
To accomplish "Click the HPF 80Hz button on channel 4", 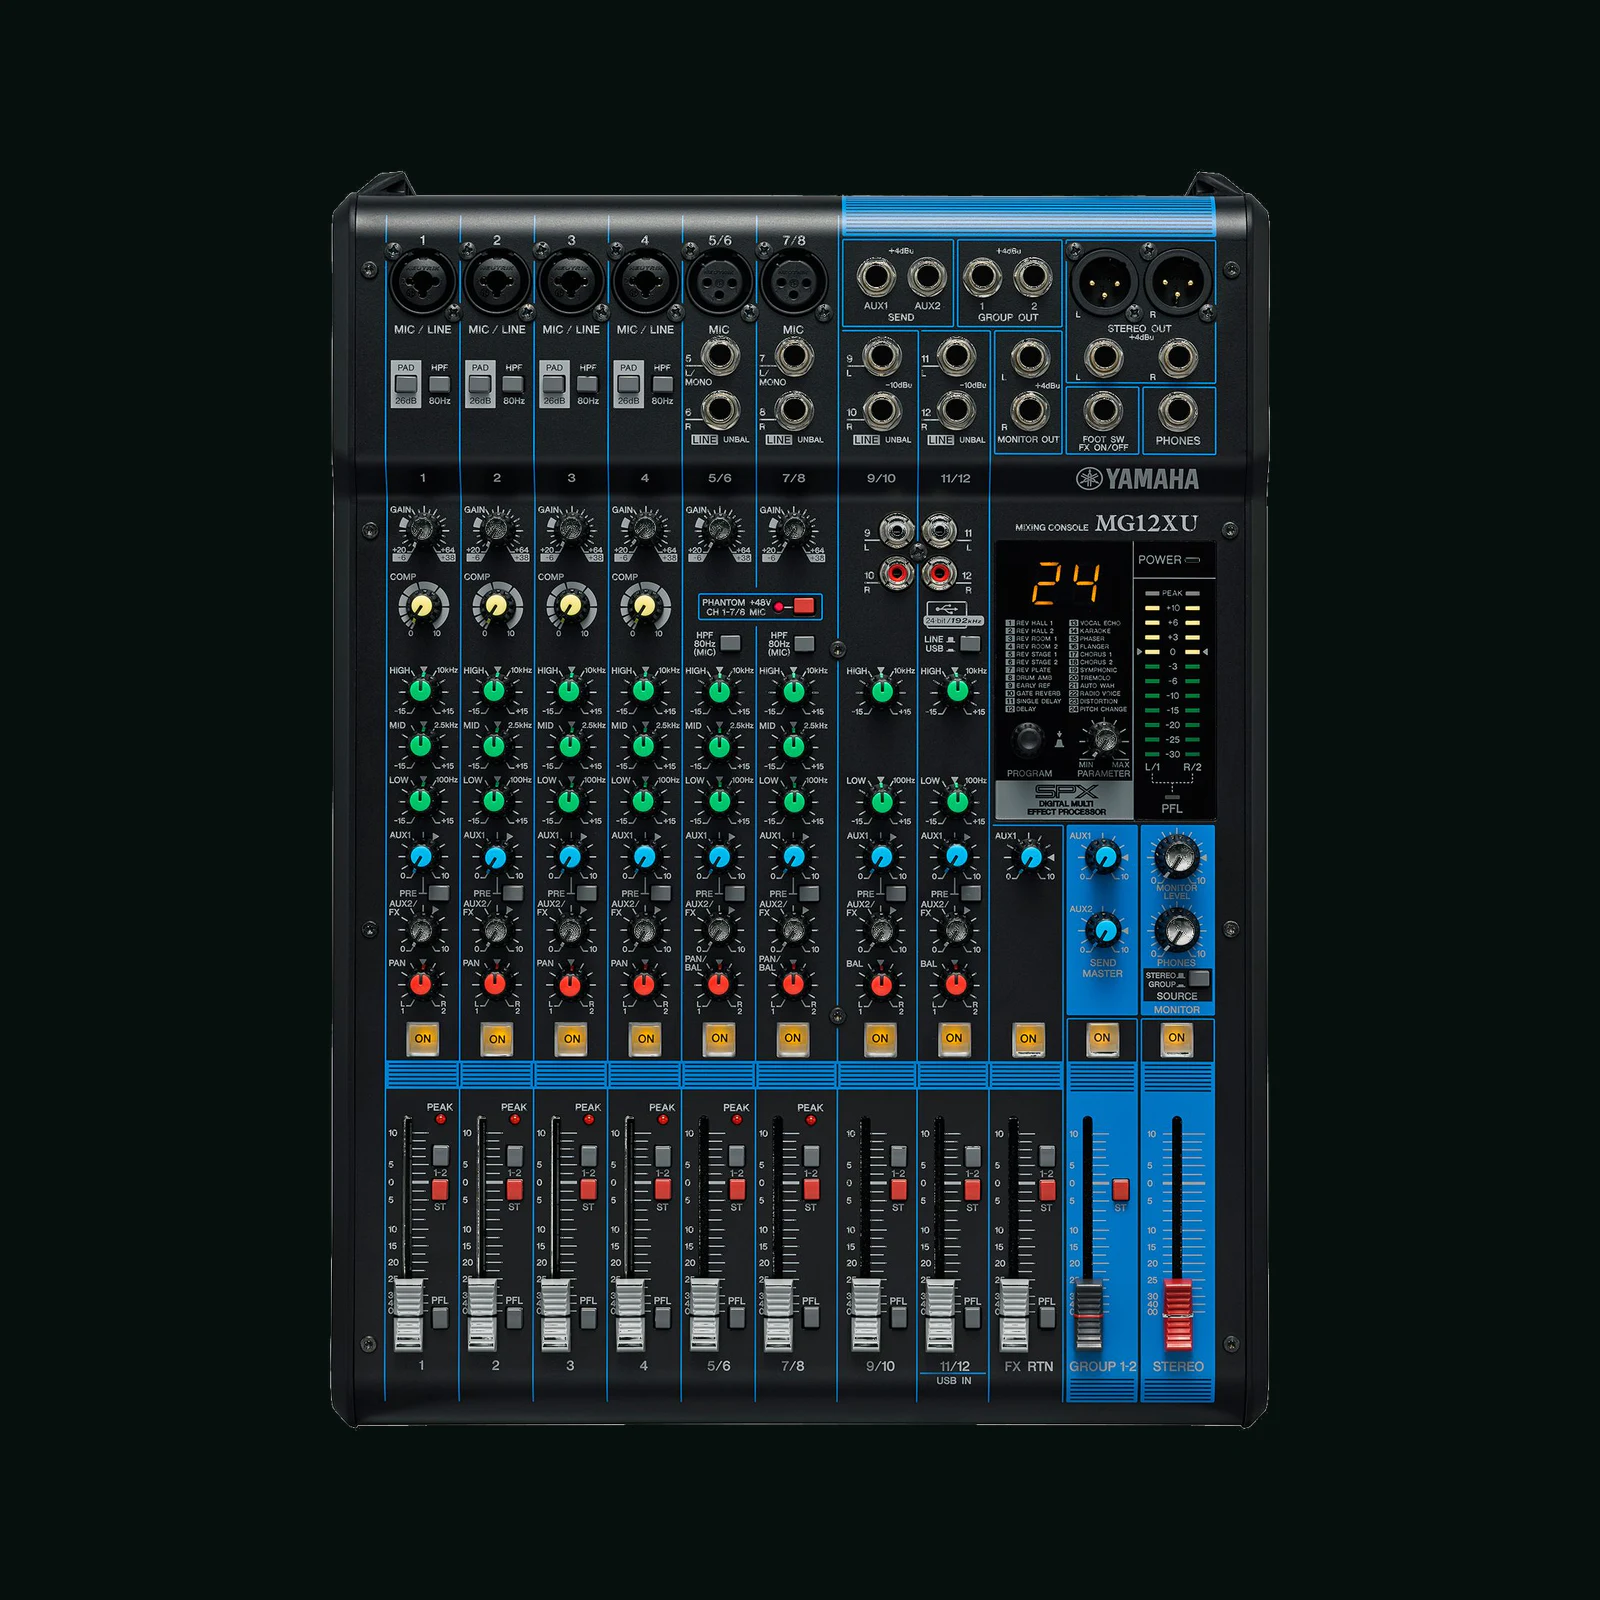I will (662, 384).
